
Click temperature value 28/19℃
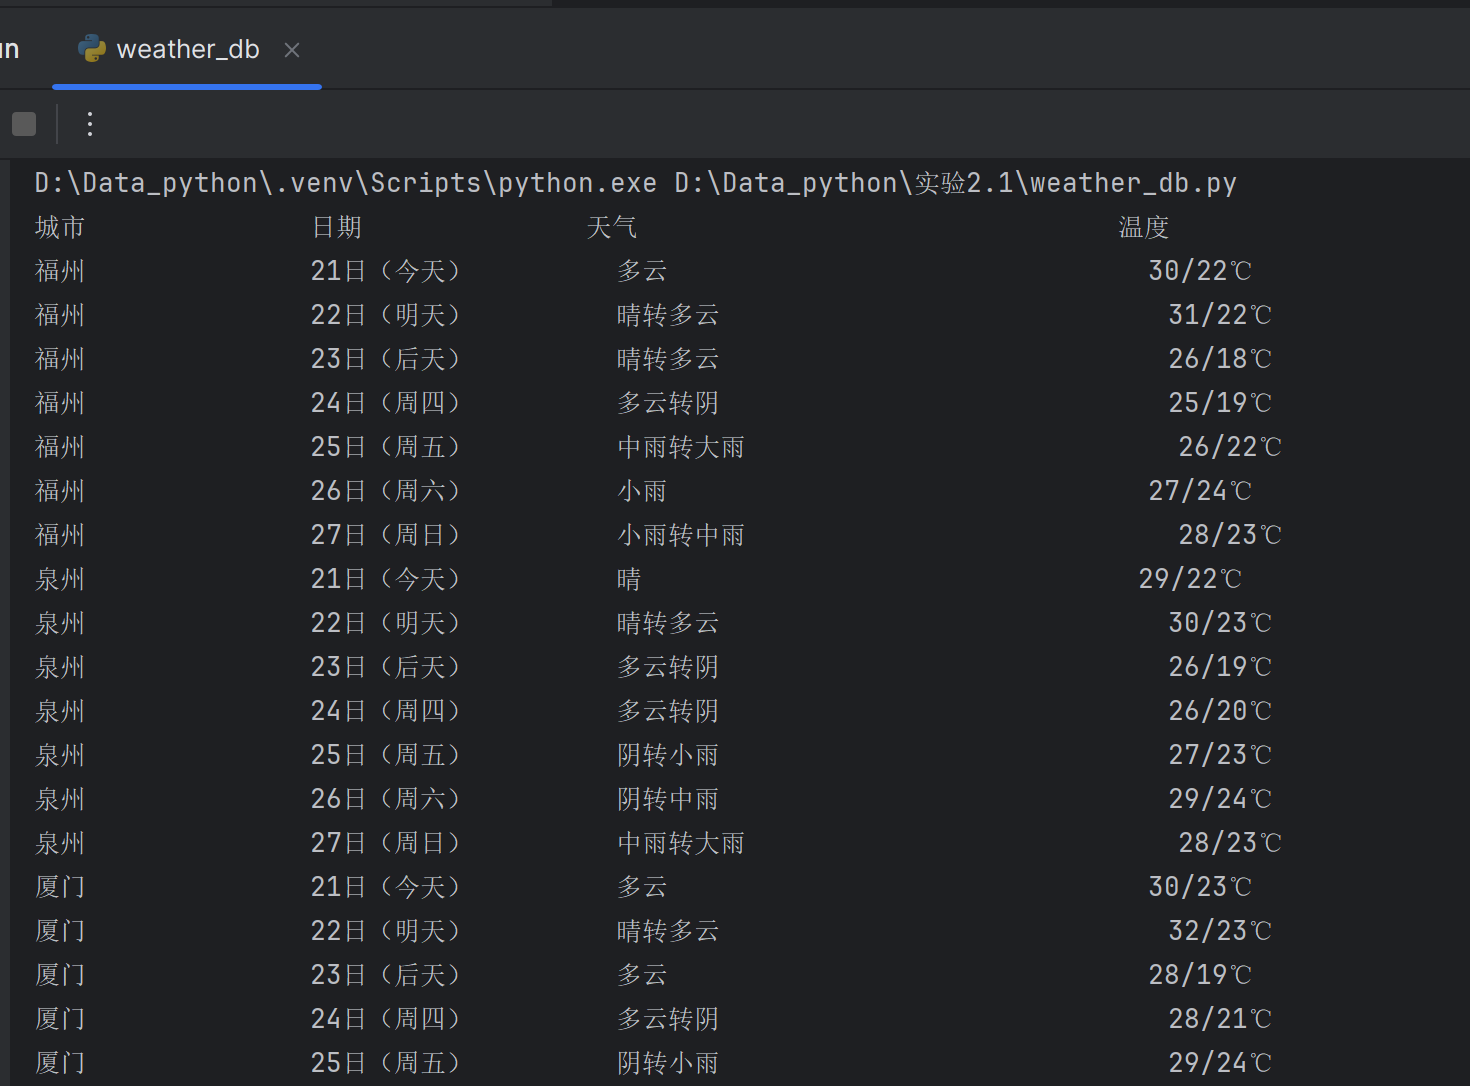pos(1200,975)
